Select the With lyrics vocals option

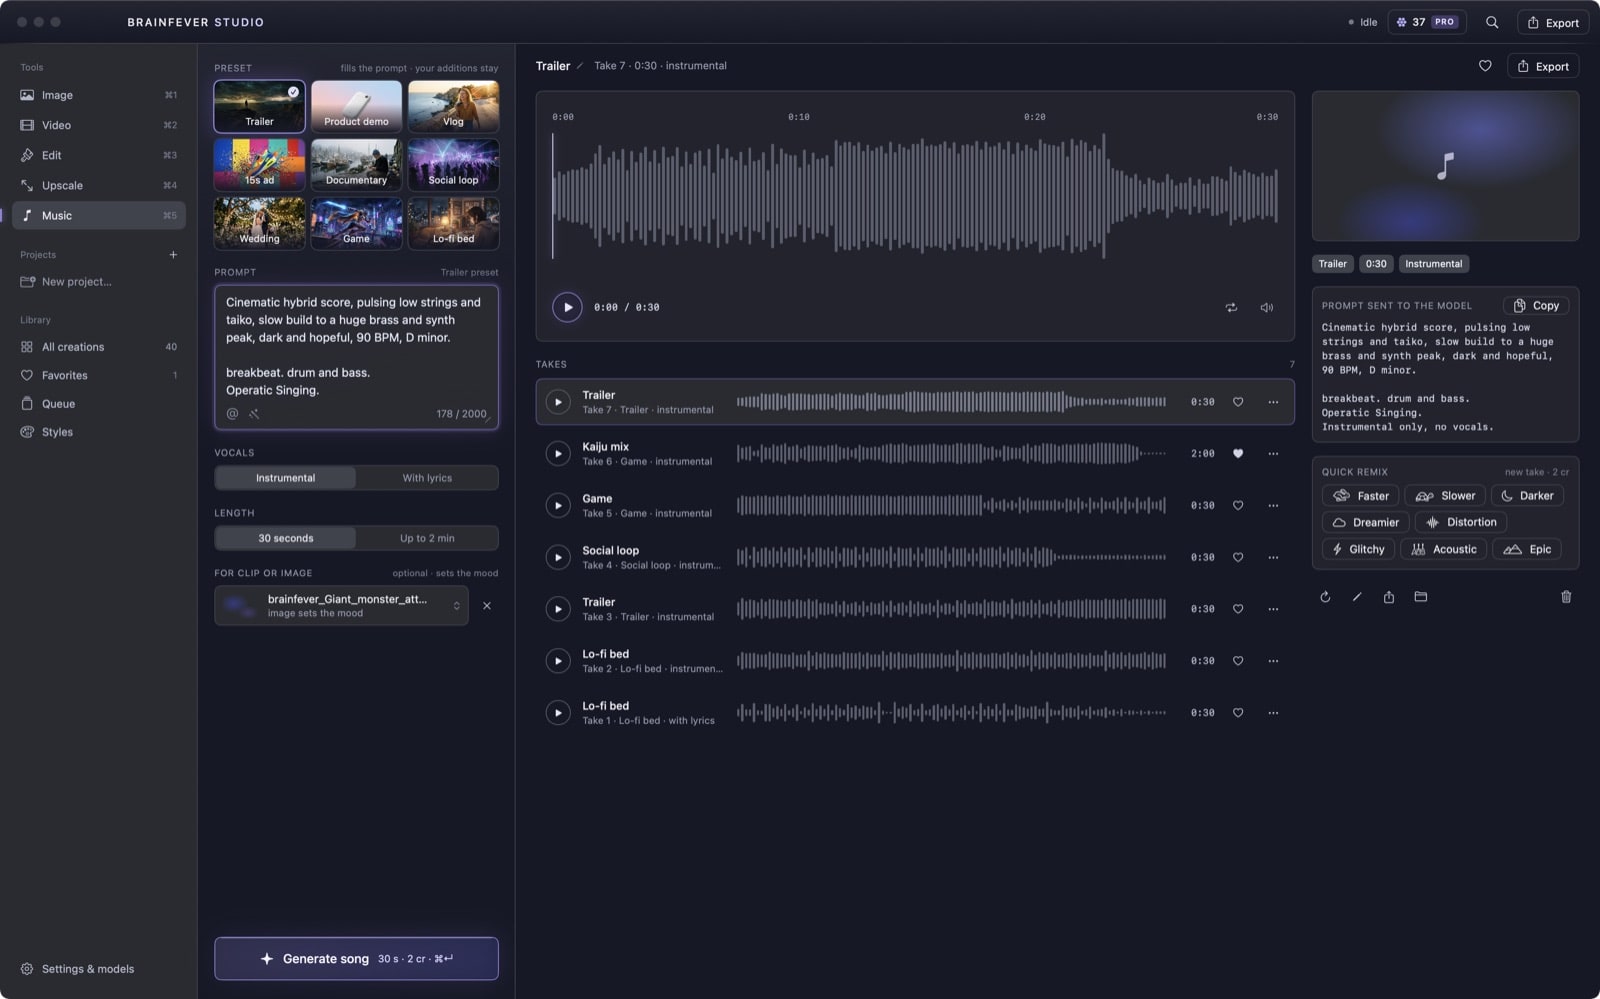coord(427,478)
